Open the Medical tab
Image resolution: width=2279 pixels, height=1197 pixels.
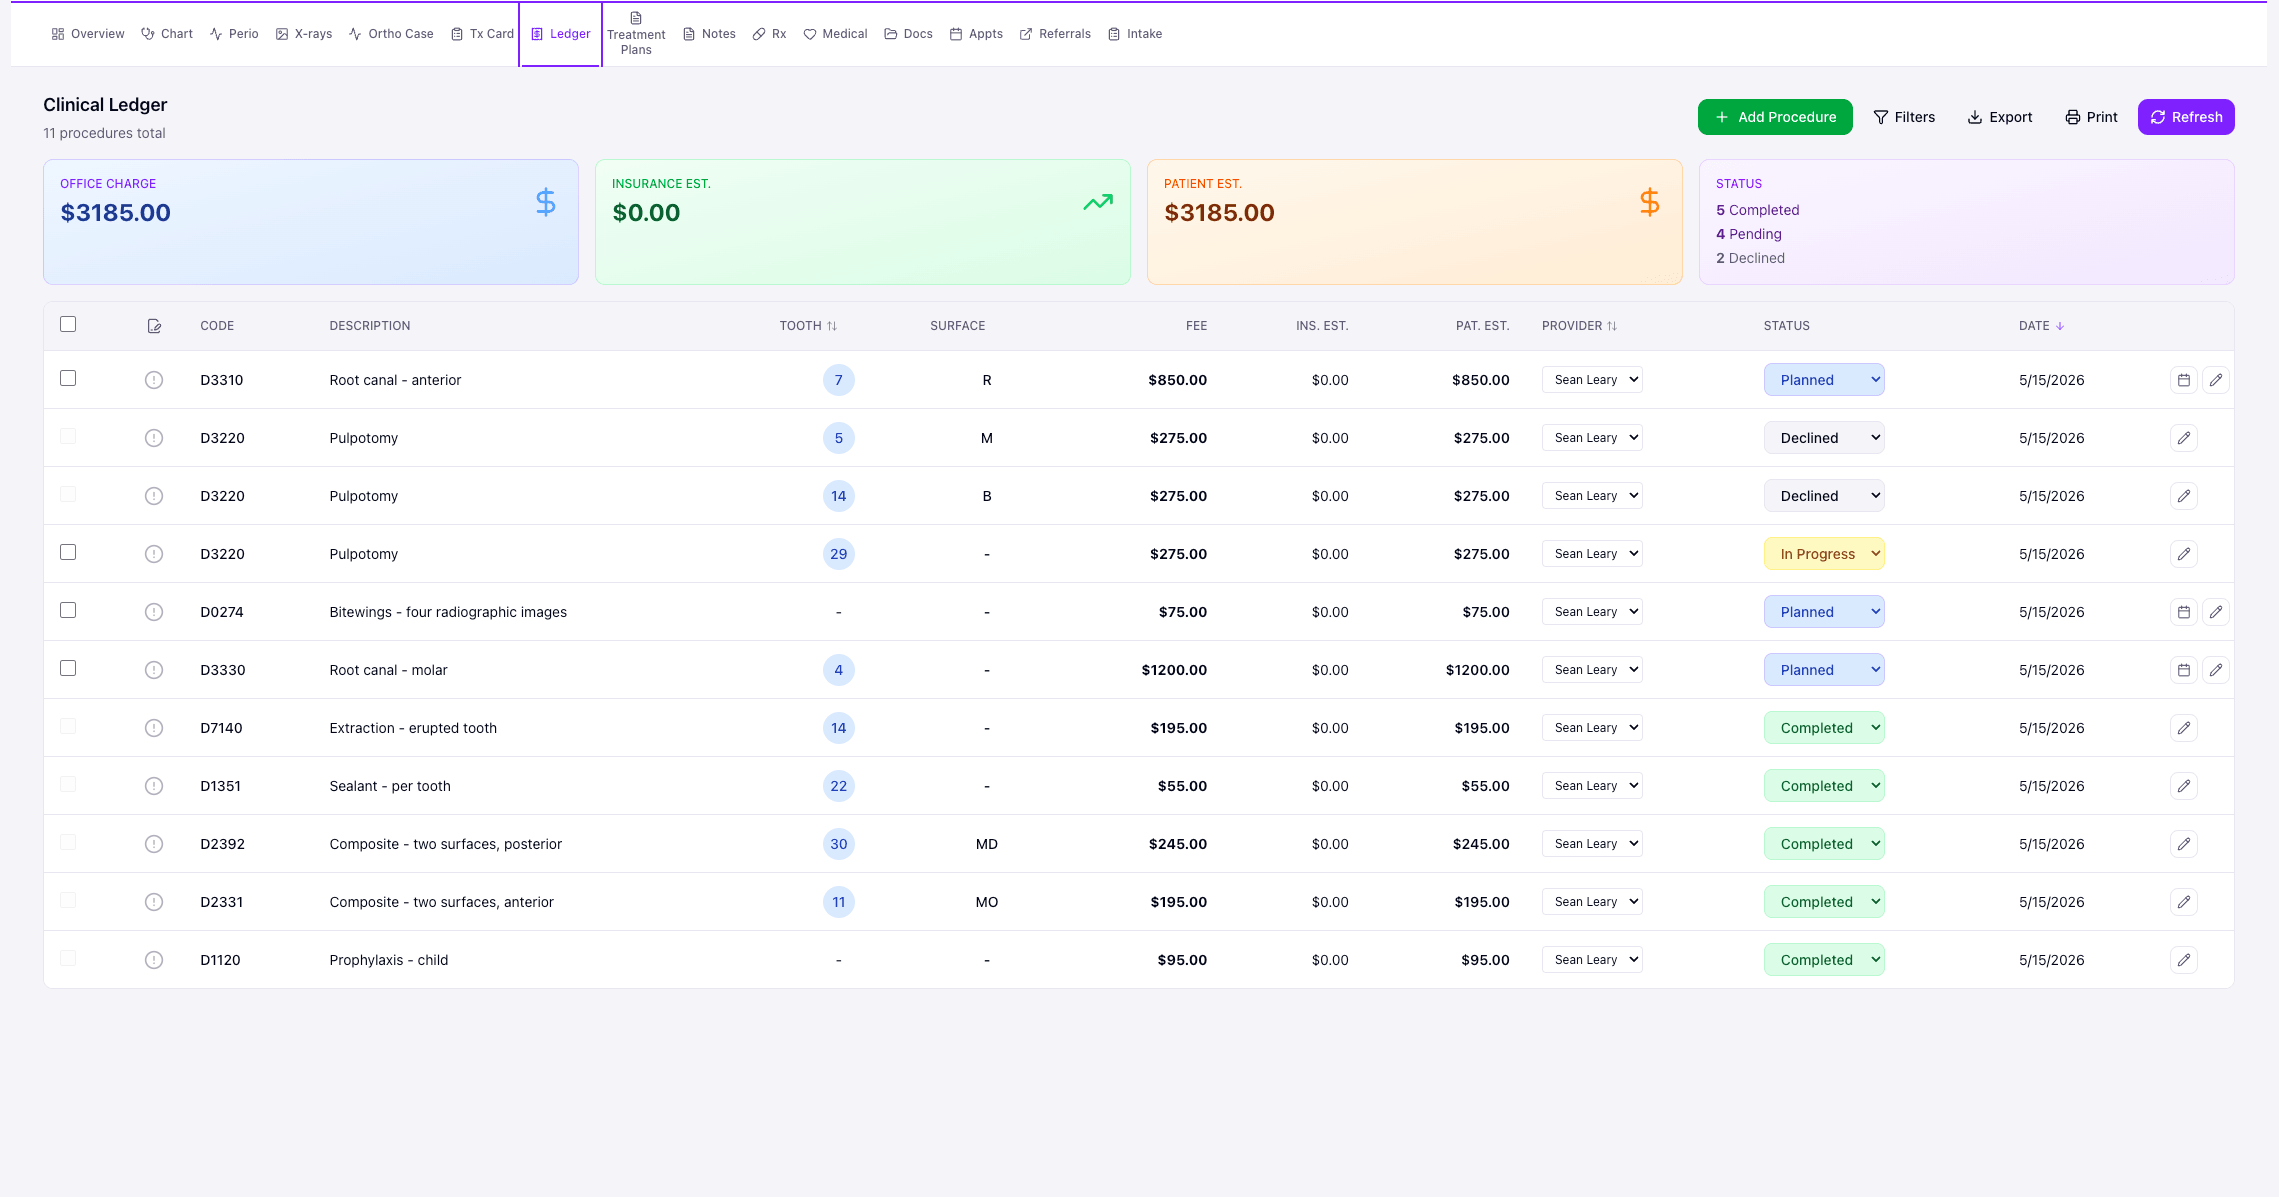tap(835, 34)
